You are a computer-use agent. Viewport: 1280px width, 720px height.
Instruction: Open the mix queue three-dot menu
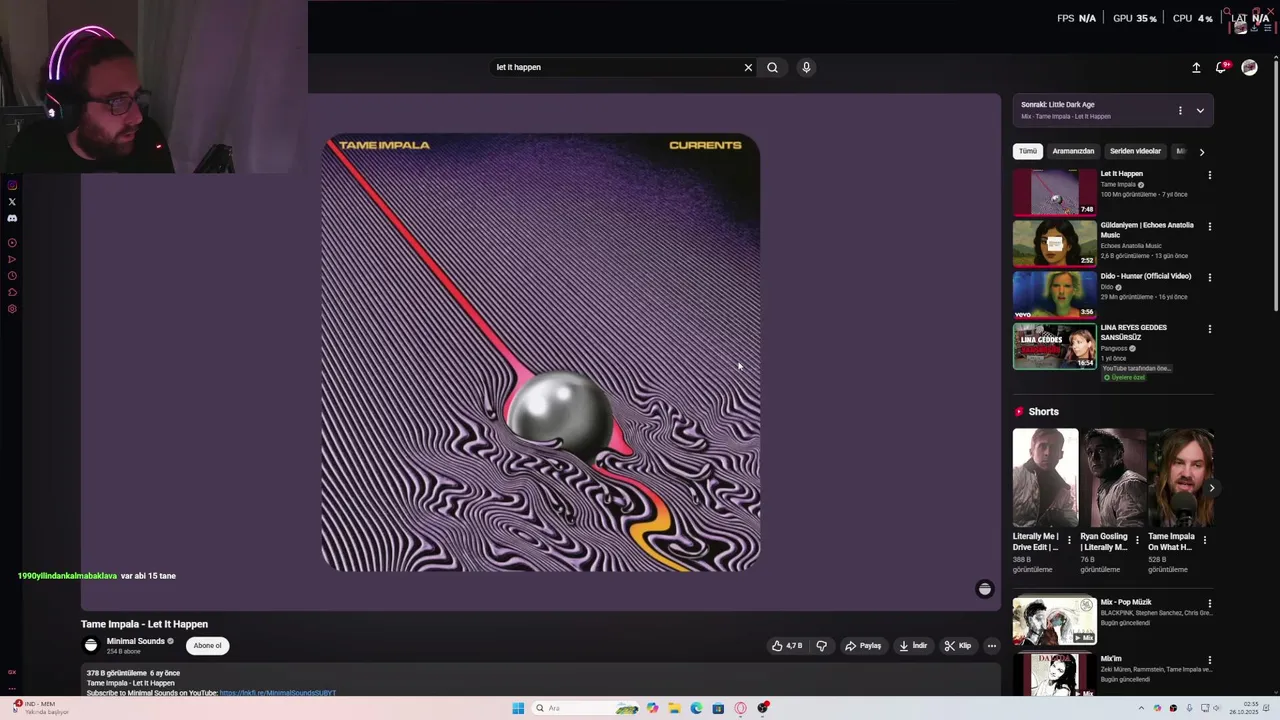click(x=1180, y=110)
